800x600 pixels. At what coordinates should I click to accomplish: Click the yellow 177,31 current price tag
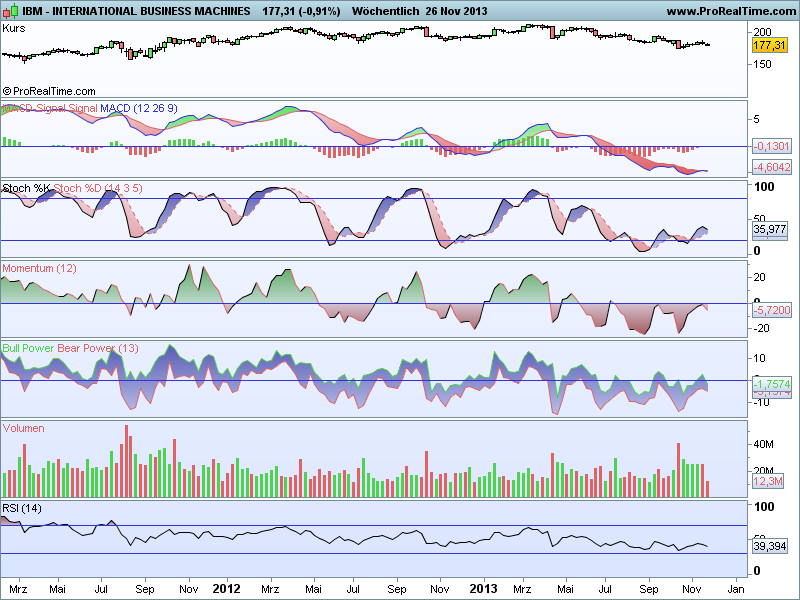(x=769, y=45)
